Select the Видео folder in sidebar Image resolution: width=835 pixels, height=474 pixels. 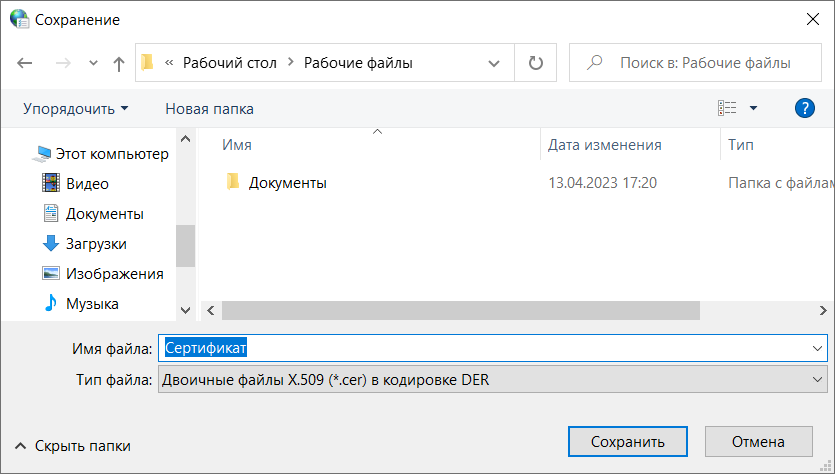coord(87,184)
